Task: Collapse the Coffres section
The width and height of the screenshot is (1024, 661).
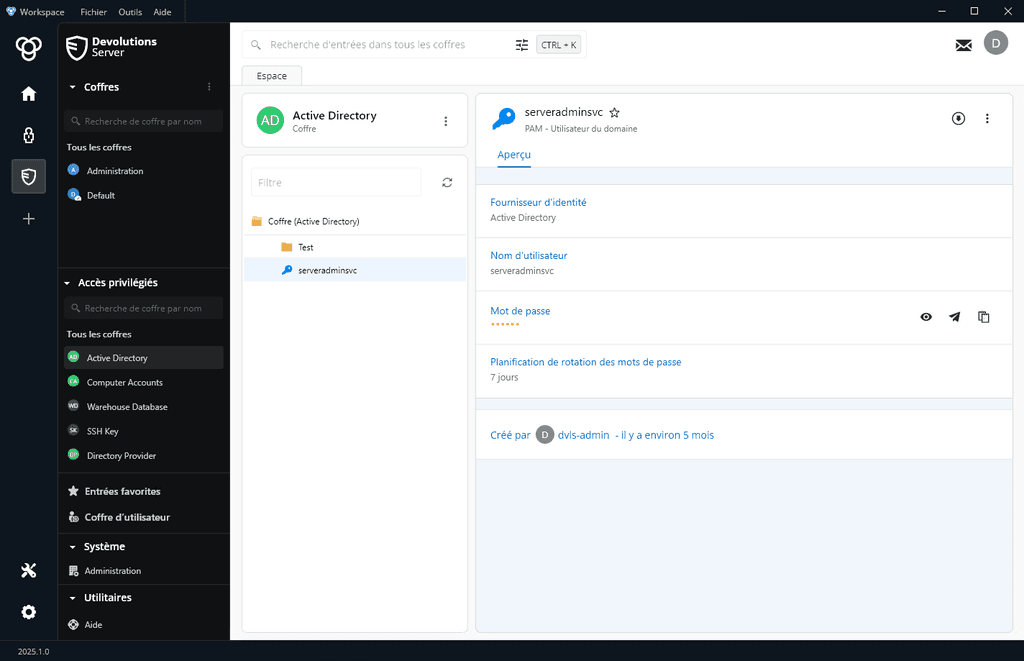Action: [73, 87]
